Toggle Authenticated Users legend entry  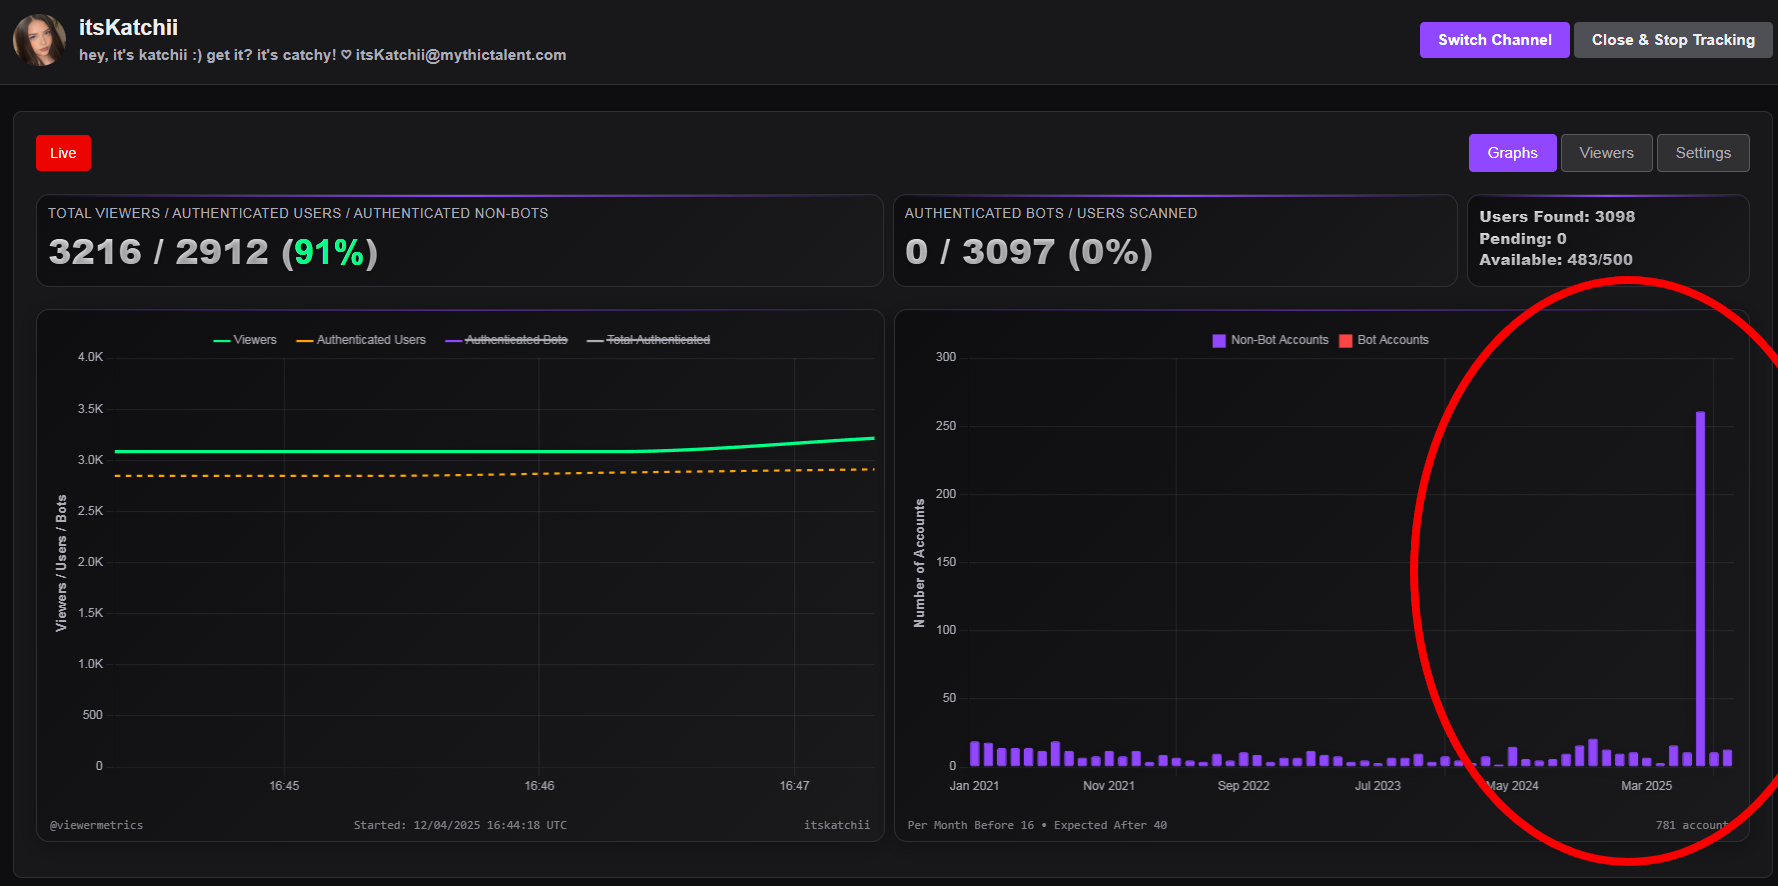tap(361, 340)
